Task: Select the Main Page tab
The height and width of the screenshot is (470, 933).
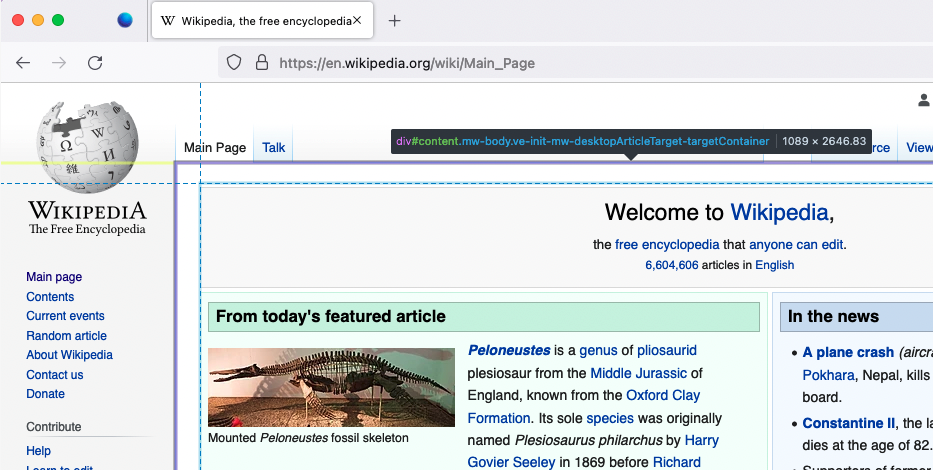Action: coord(214,147)
